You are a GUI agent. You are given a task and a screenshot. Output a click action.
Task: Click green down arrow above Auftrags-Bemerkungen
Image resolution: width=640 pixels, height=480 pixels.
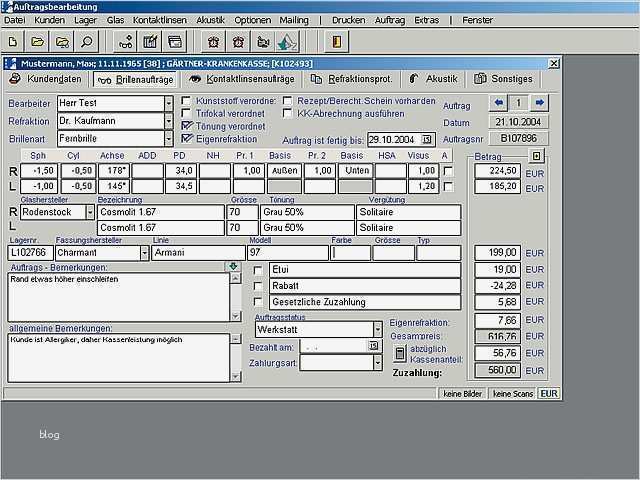point(233,267)
